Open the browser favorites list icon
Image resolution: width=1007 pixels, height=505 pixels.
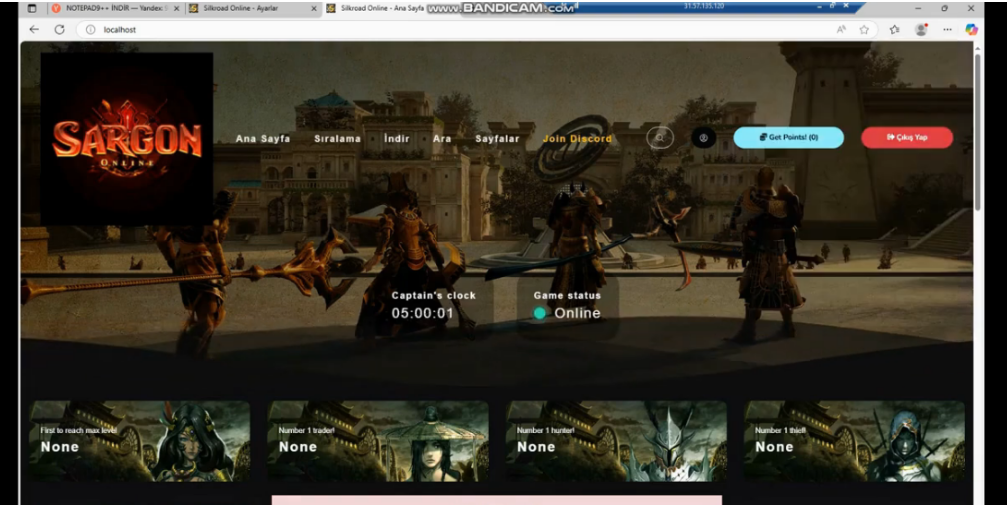[x=894, y=30]
